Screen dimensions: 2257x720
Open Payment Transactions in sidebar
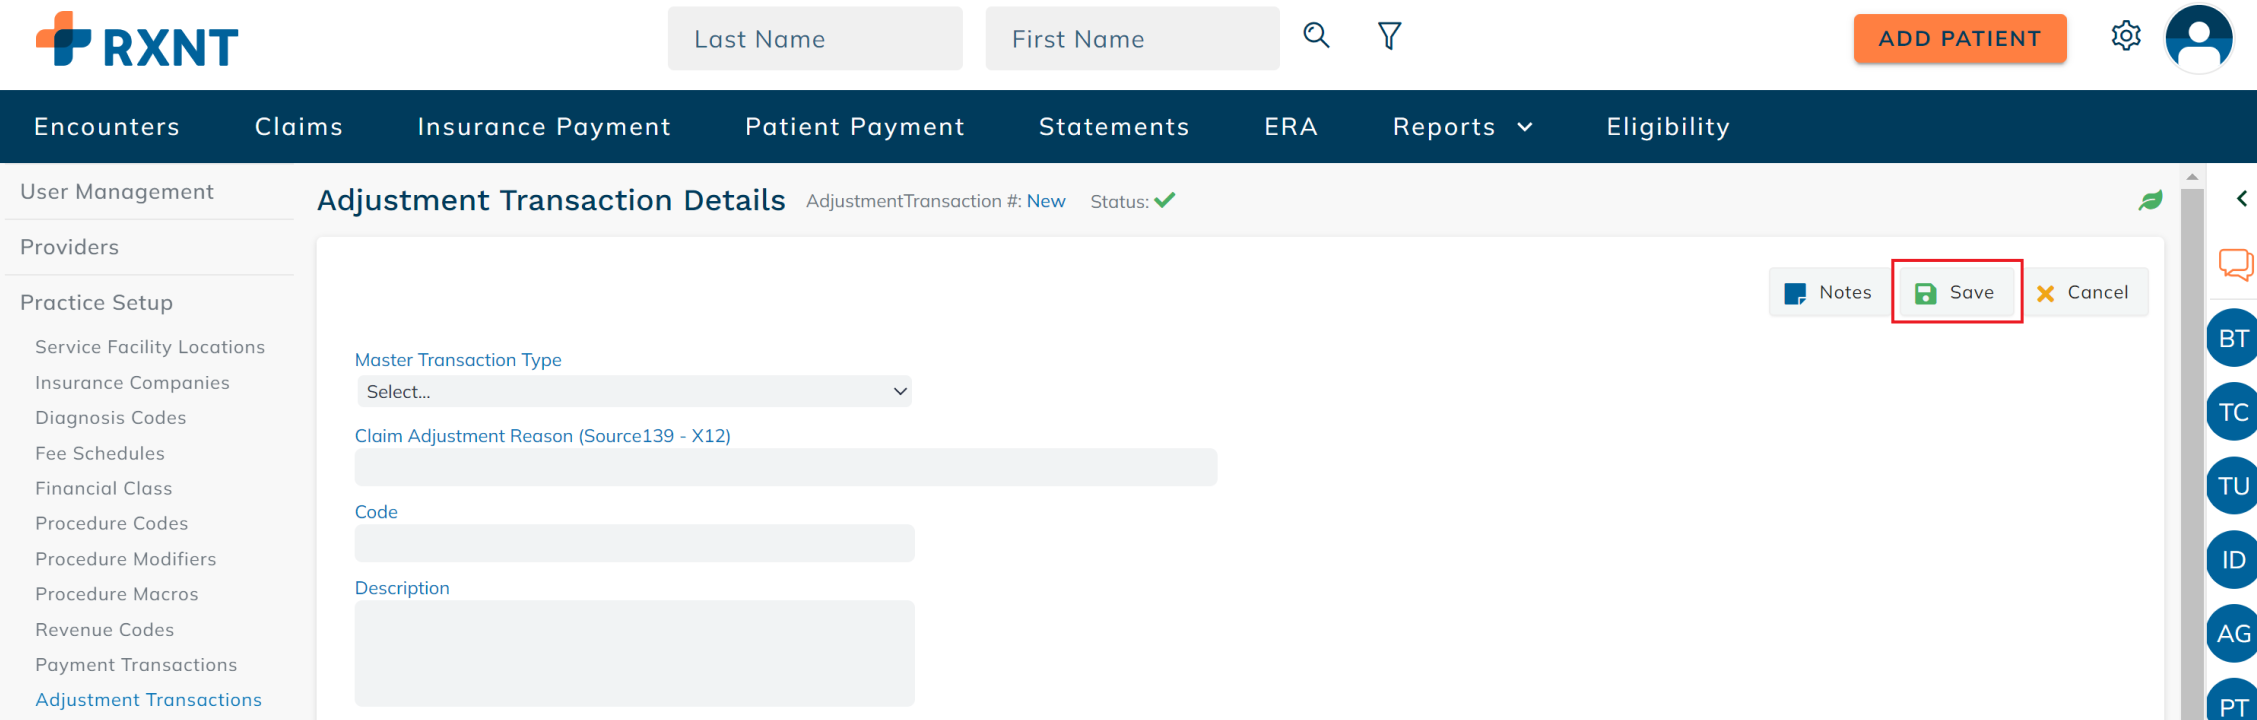point(136,665)
